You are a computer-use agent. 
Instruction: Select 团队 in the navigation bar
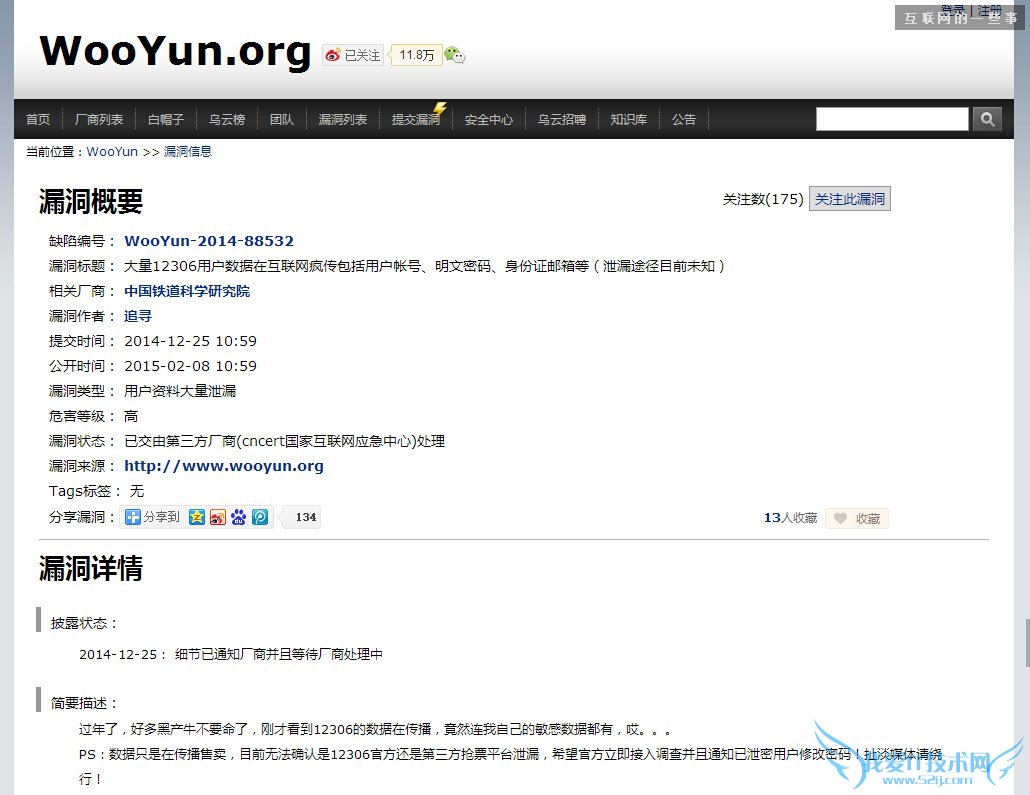click(x=281, y=119)
